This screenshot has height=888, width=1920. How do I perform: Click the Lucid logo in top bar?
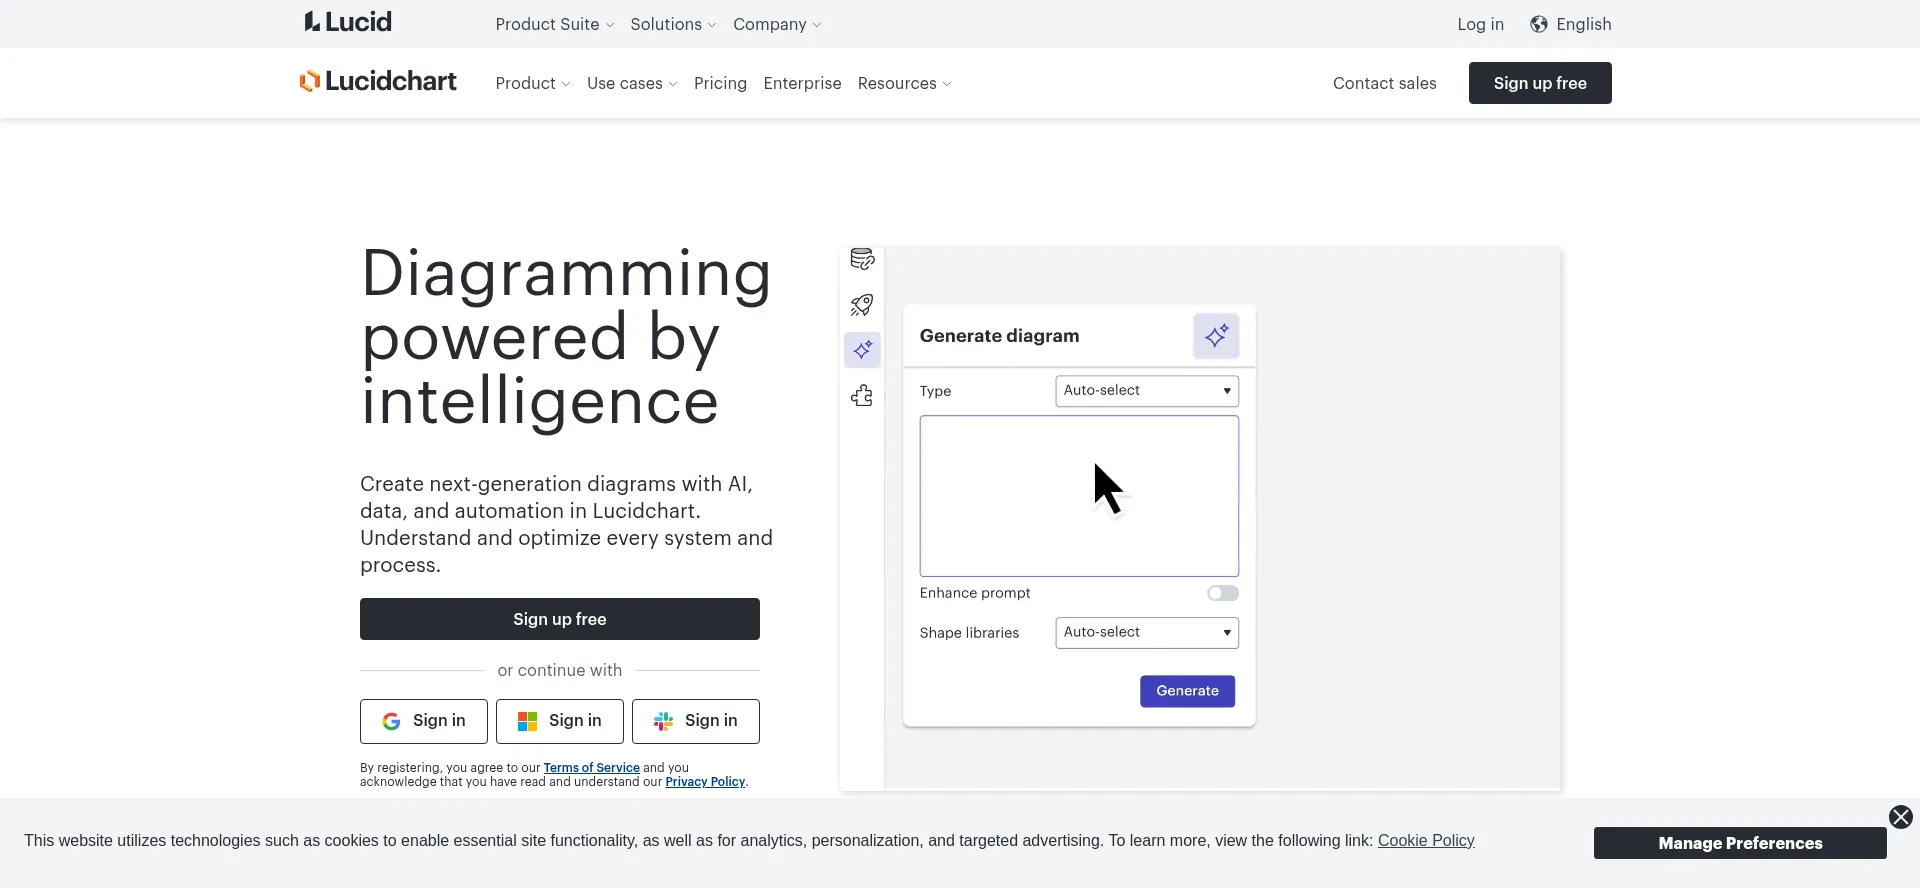[x=348, y=22]
